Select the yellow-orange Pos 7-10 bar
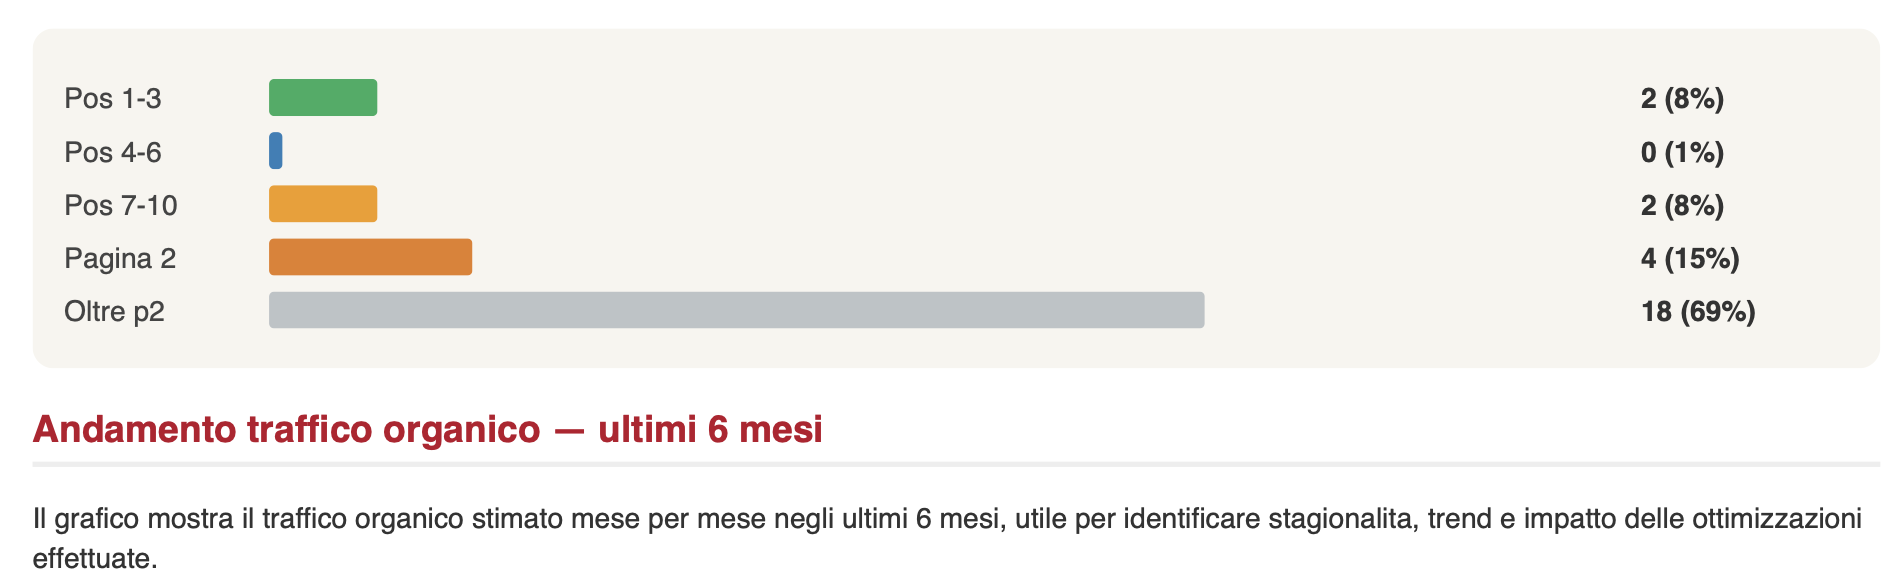 pyautogui.click(x=323, y=204)
